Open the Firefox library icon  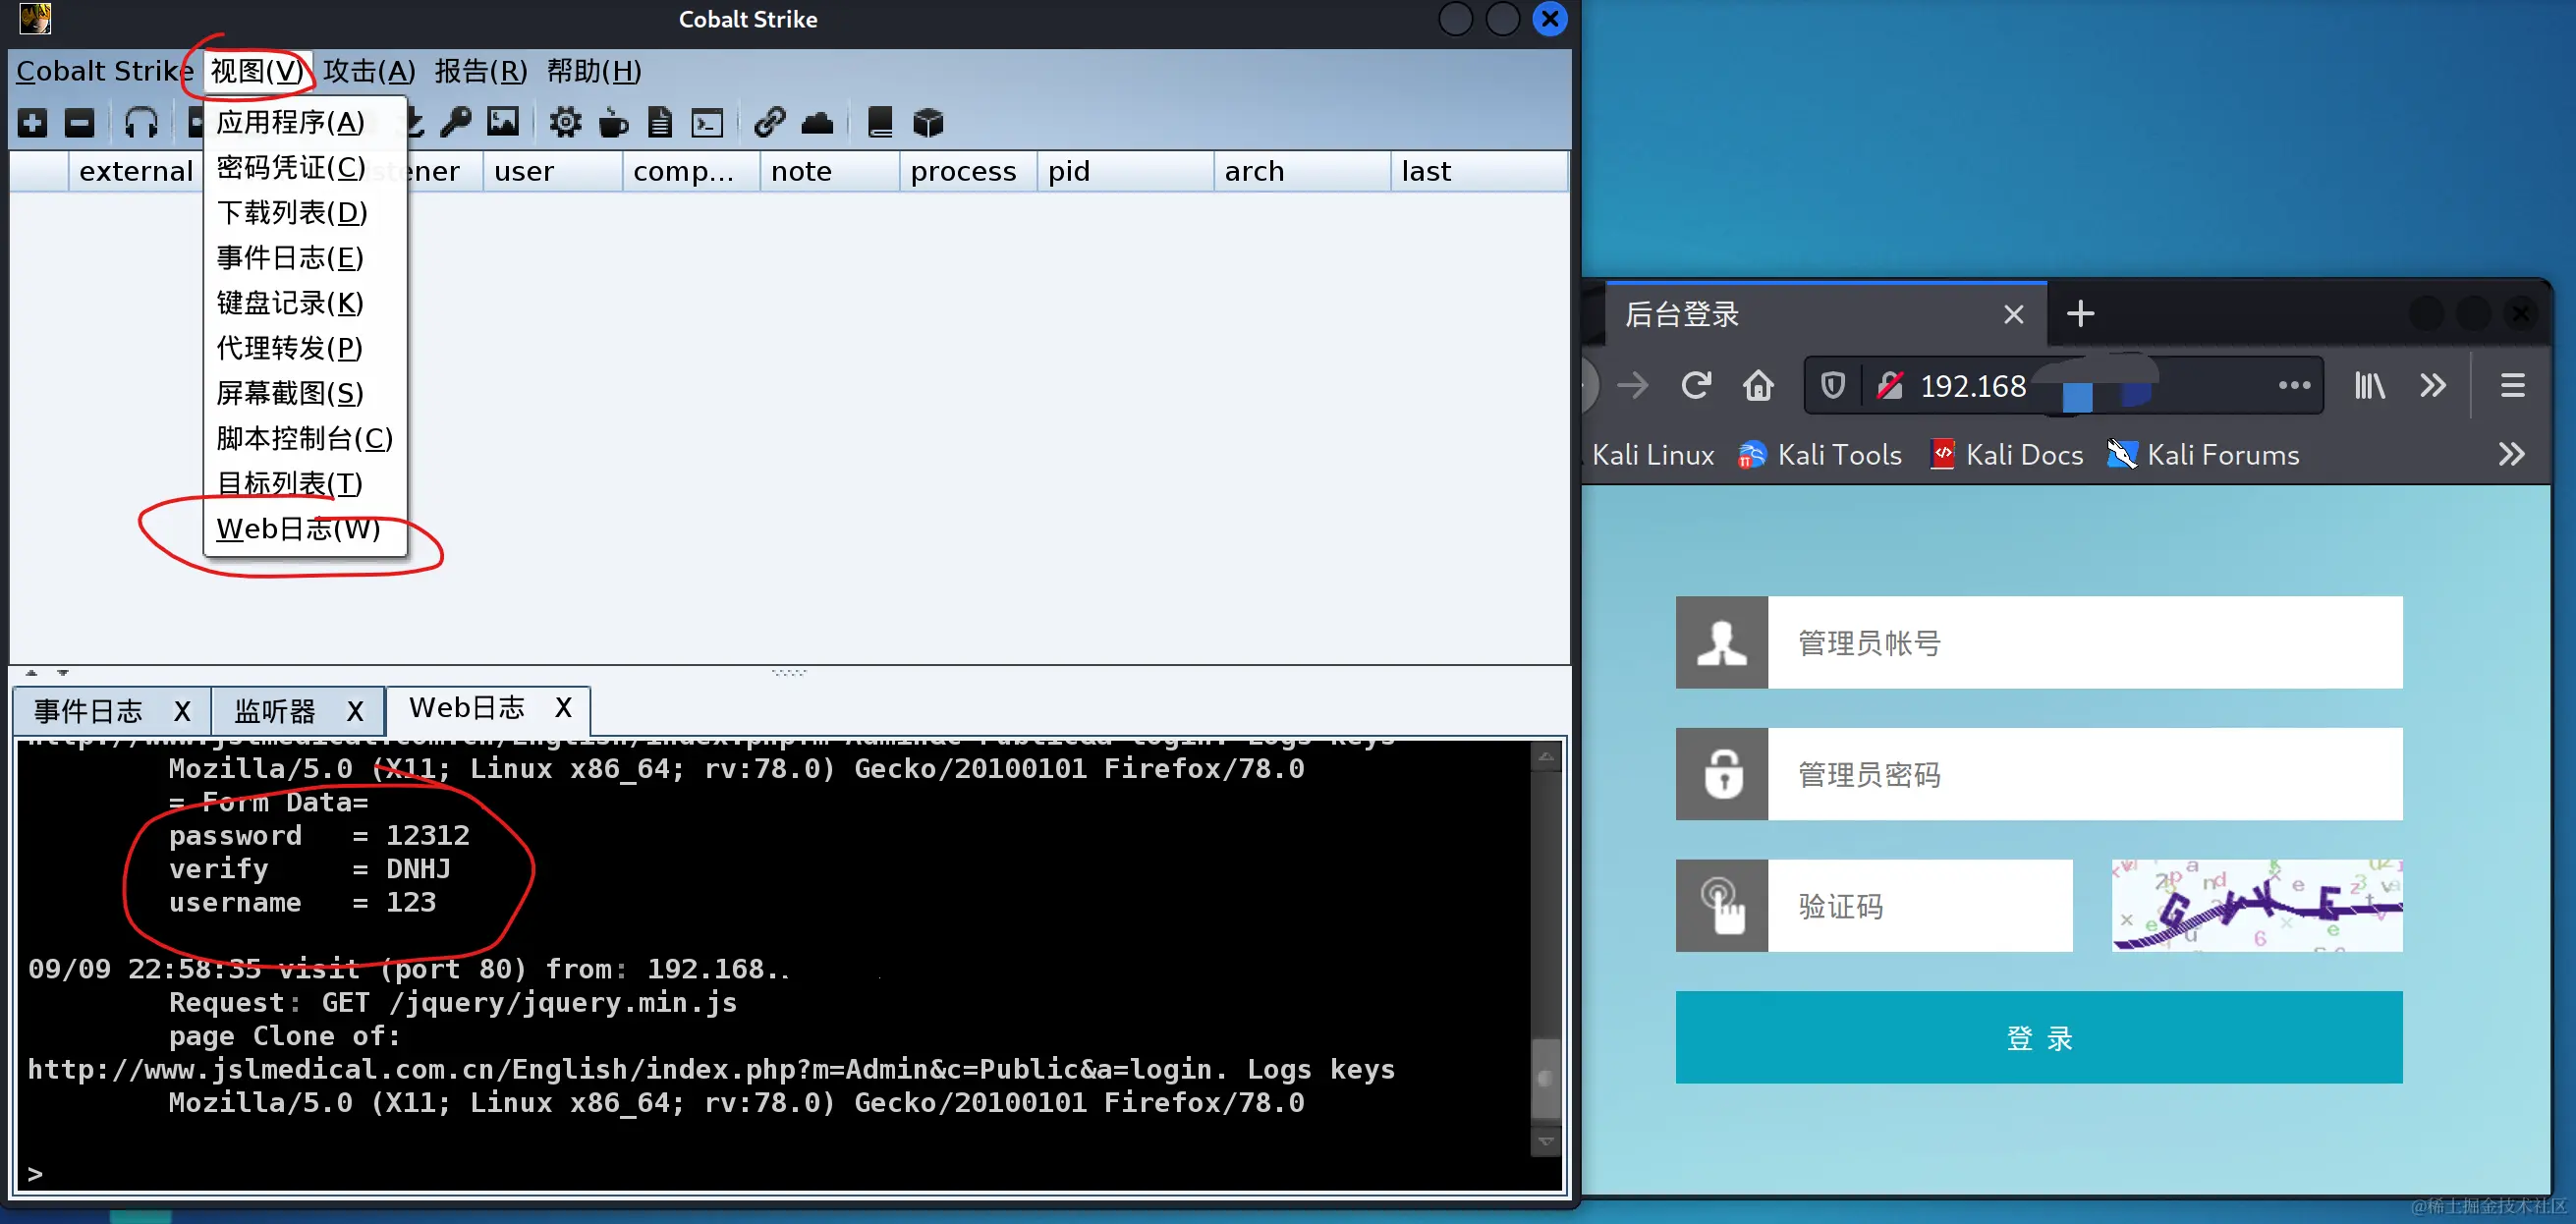coord(2369,385)
